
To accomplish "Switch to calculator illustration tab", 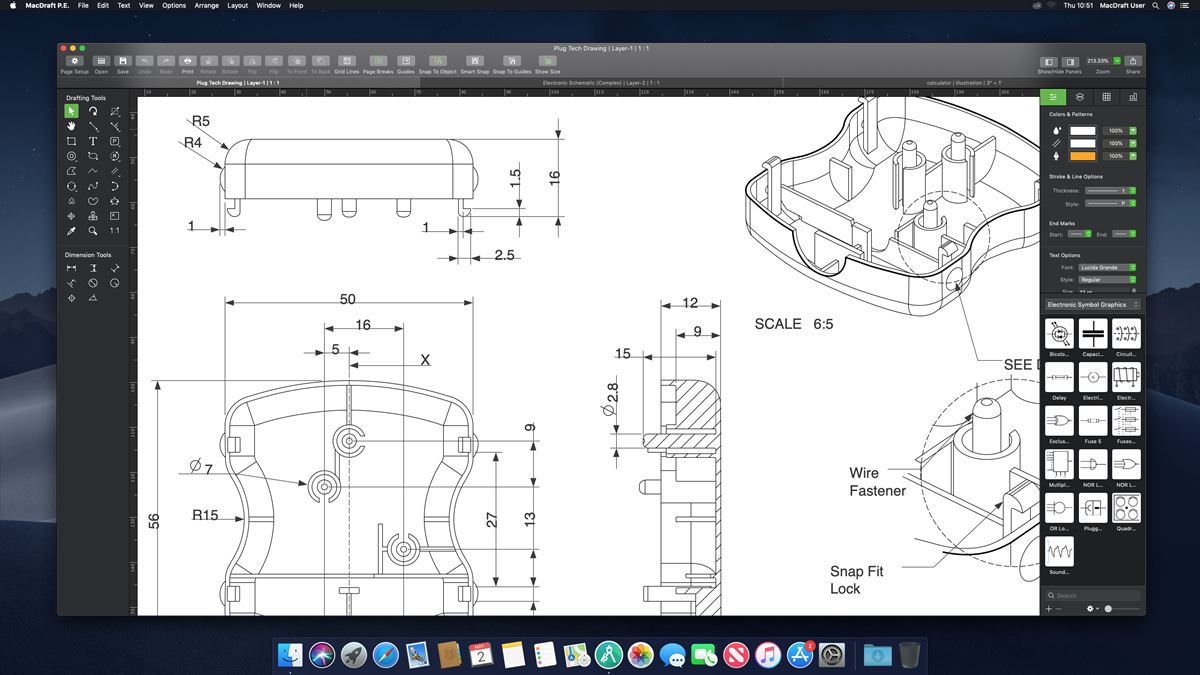I will [x=964, y=83].
